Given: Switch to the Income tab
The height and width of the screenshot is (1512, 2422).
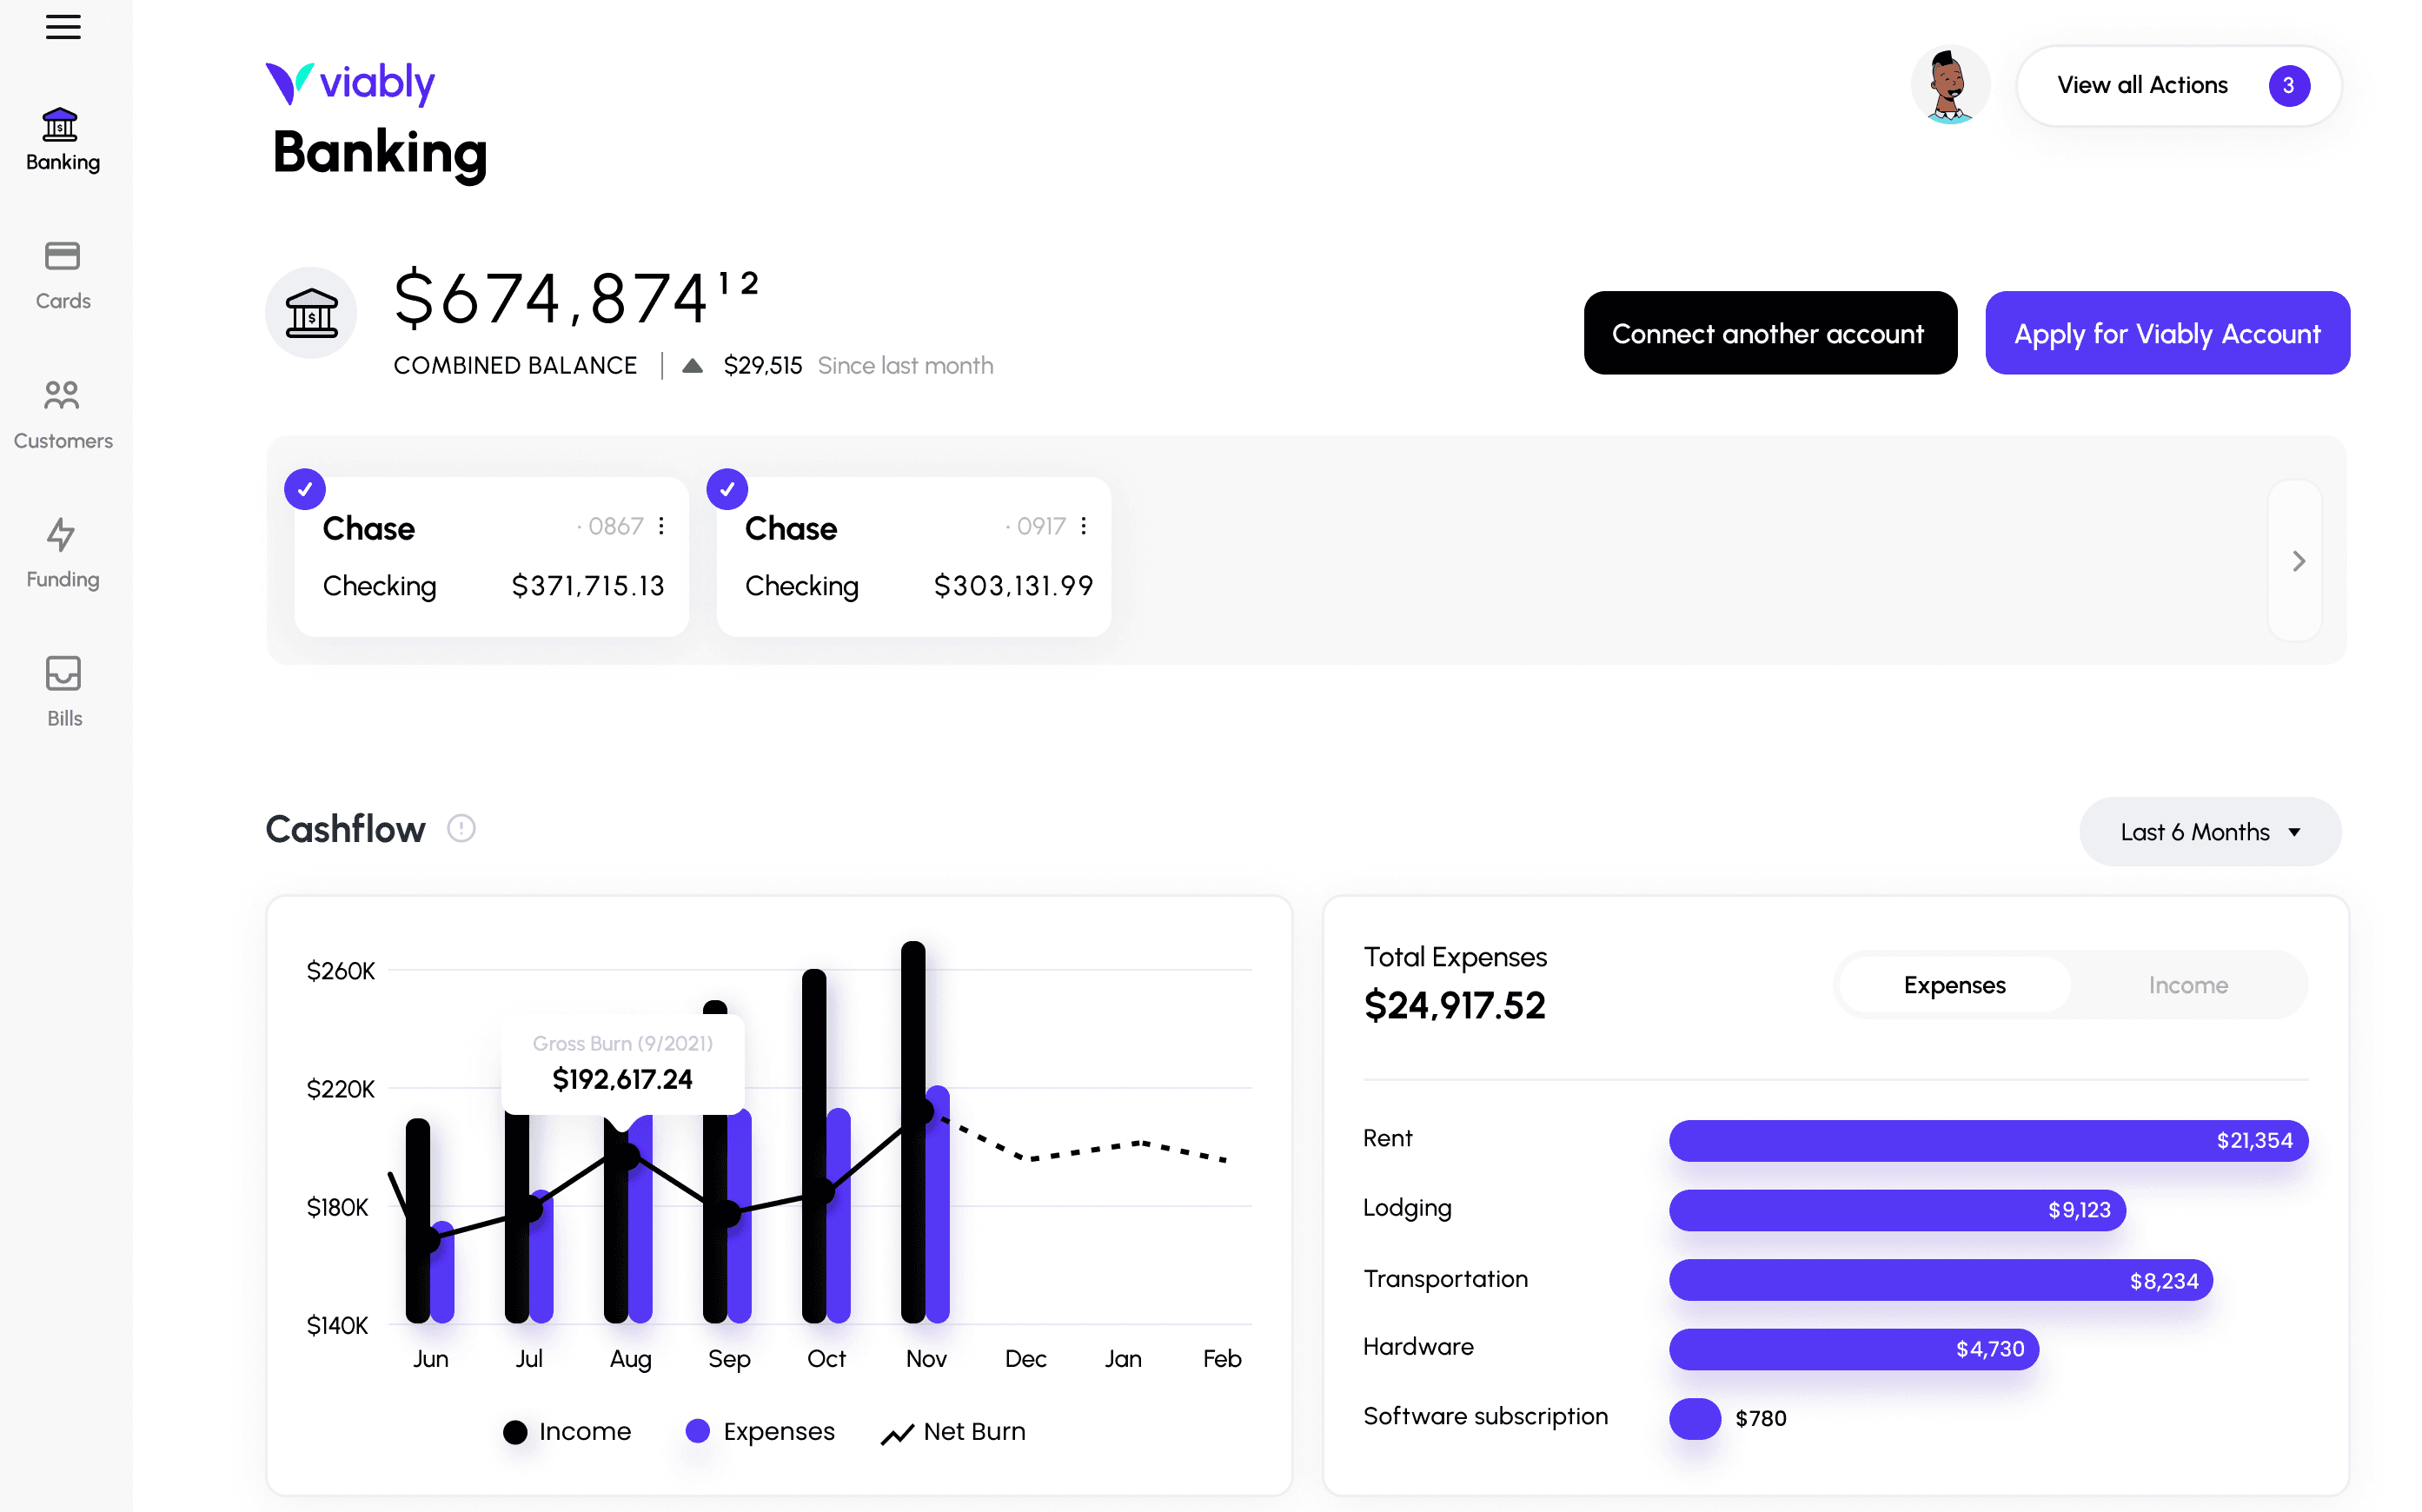Looking at the screenshot, I should [2187, 985].
